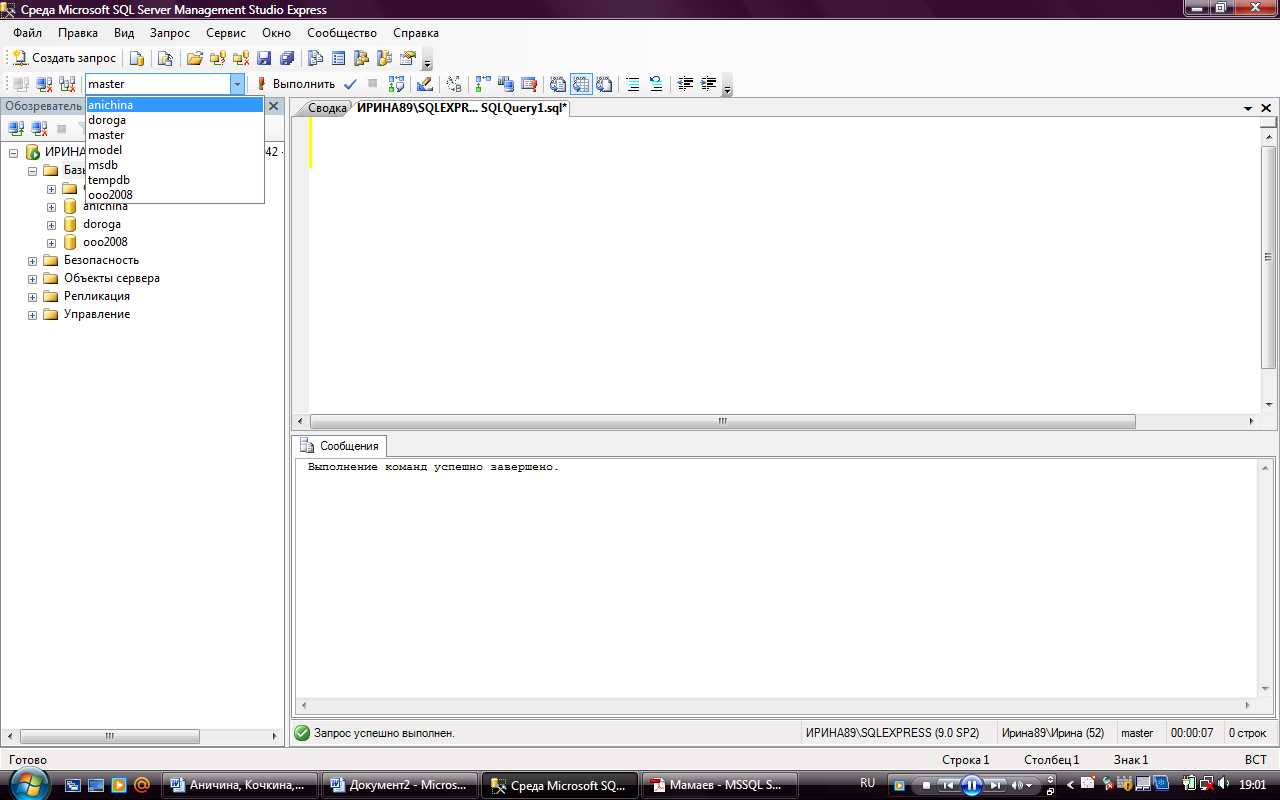
Task: Click the new database engine query icon
Action: click(x=137, y=58)
